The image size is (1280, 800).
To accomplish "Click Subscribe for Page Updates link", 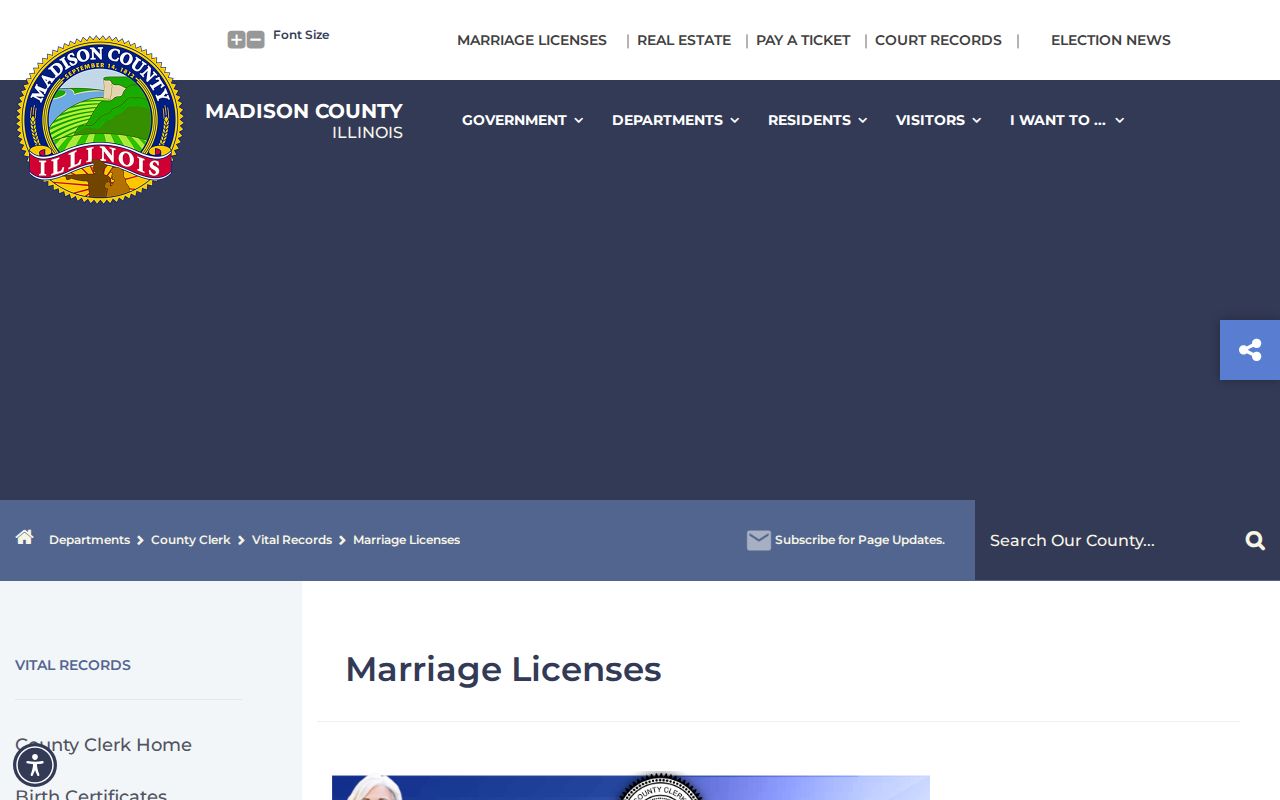I will click(860, 540).
